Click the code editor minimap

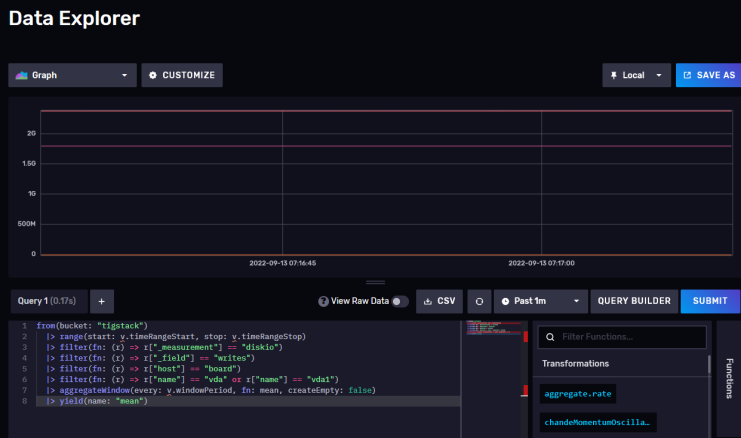click(493, 328)
